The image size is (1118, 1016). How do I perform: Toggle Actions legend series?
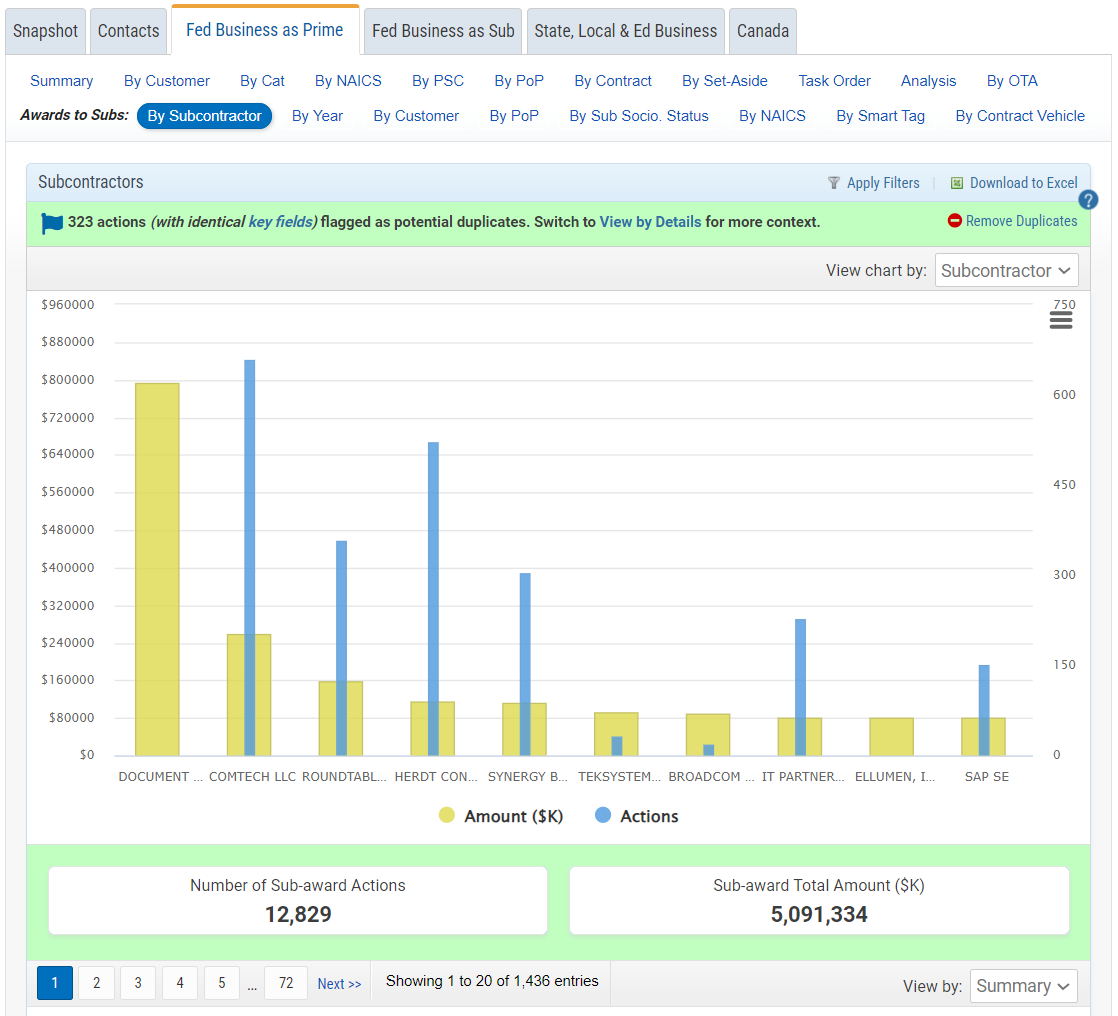click(636, 816)
